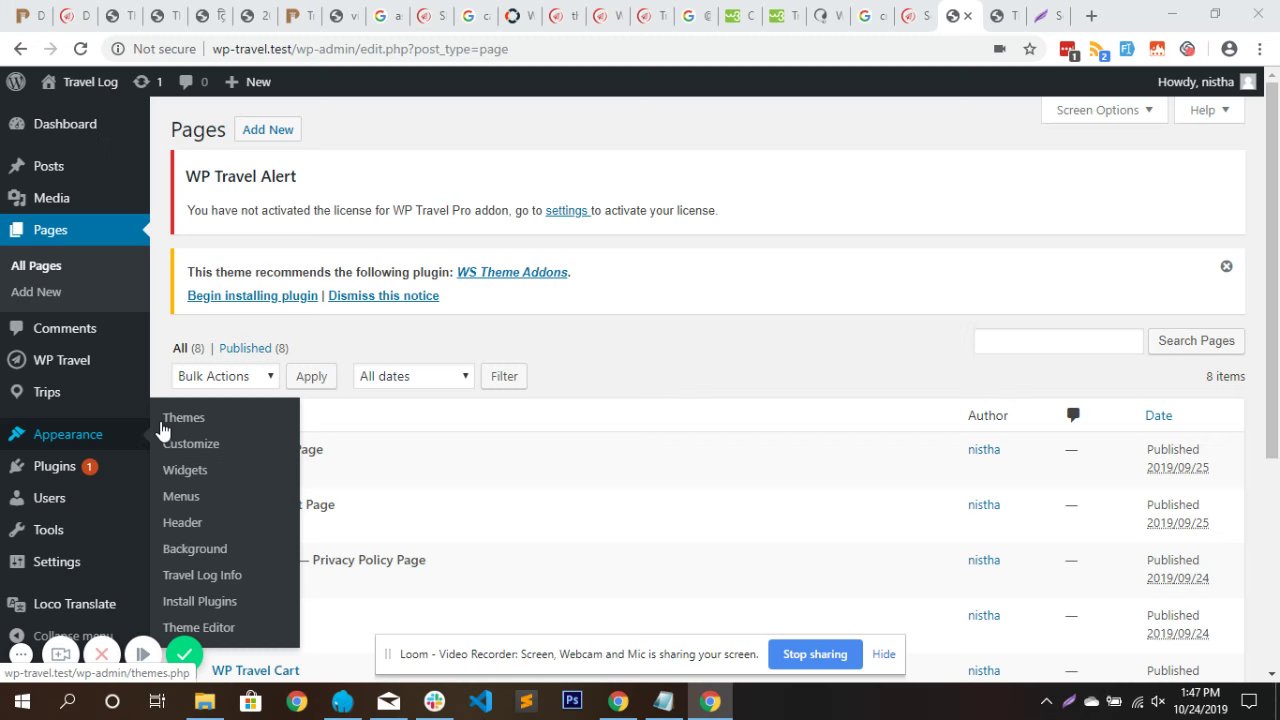Open Posts in the sidebar
The image size is (1280, 720).
[x=48, y=166]
